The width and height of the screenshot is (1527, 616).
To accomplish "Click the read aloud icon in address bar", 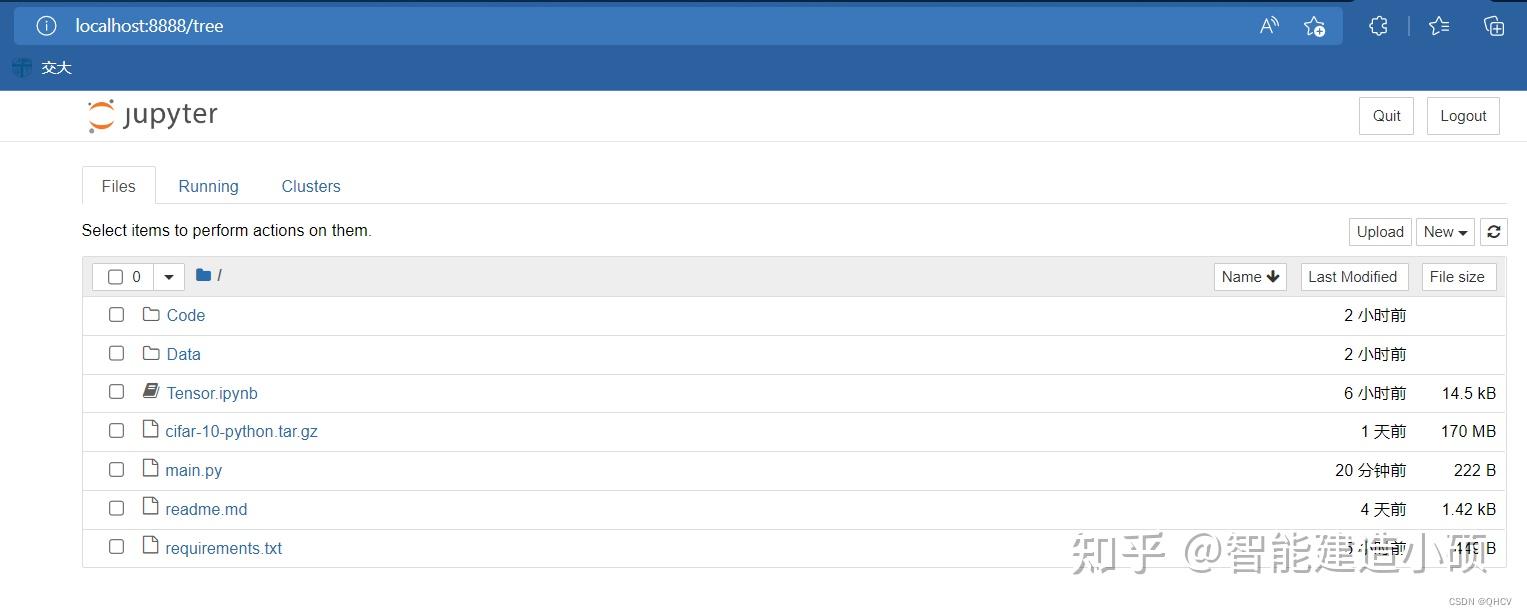I will click(1269, 26).
